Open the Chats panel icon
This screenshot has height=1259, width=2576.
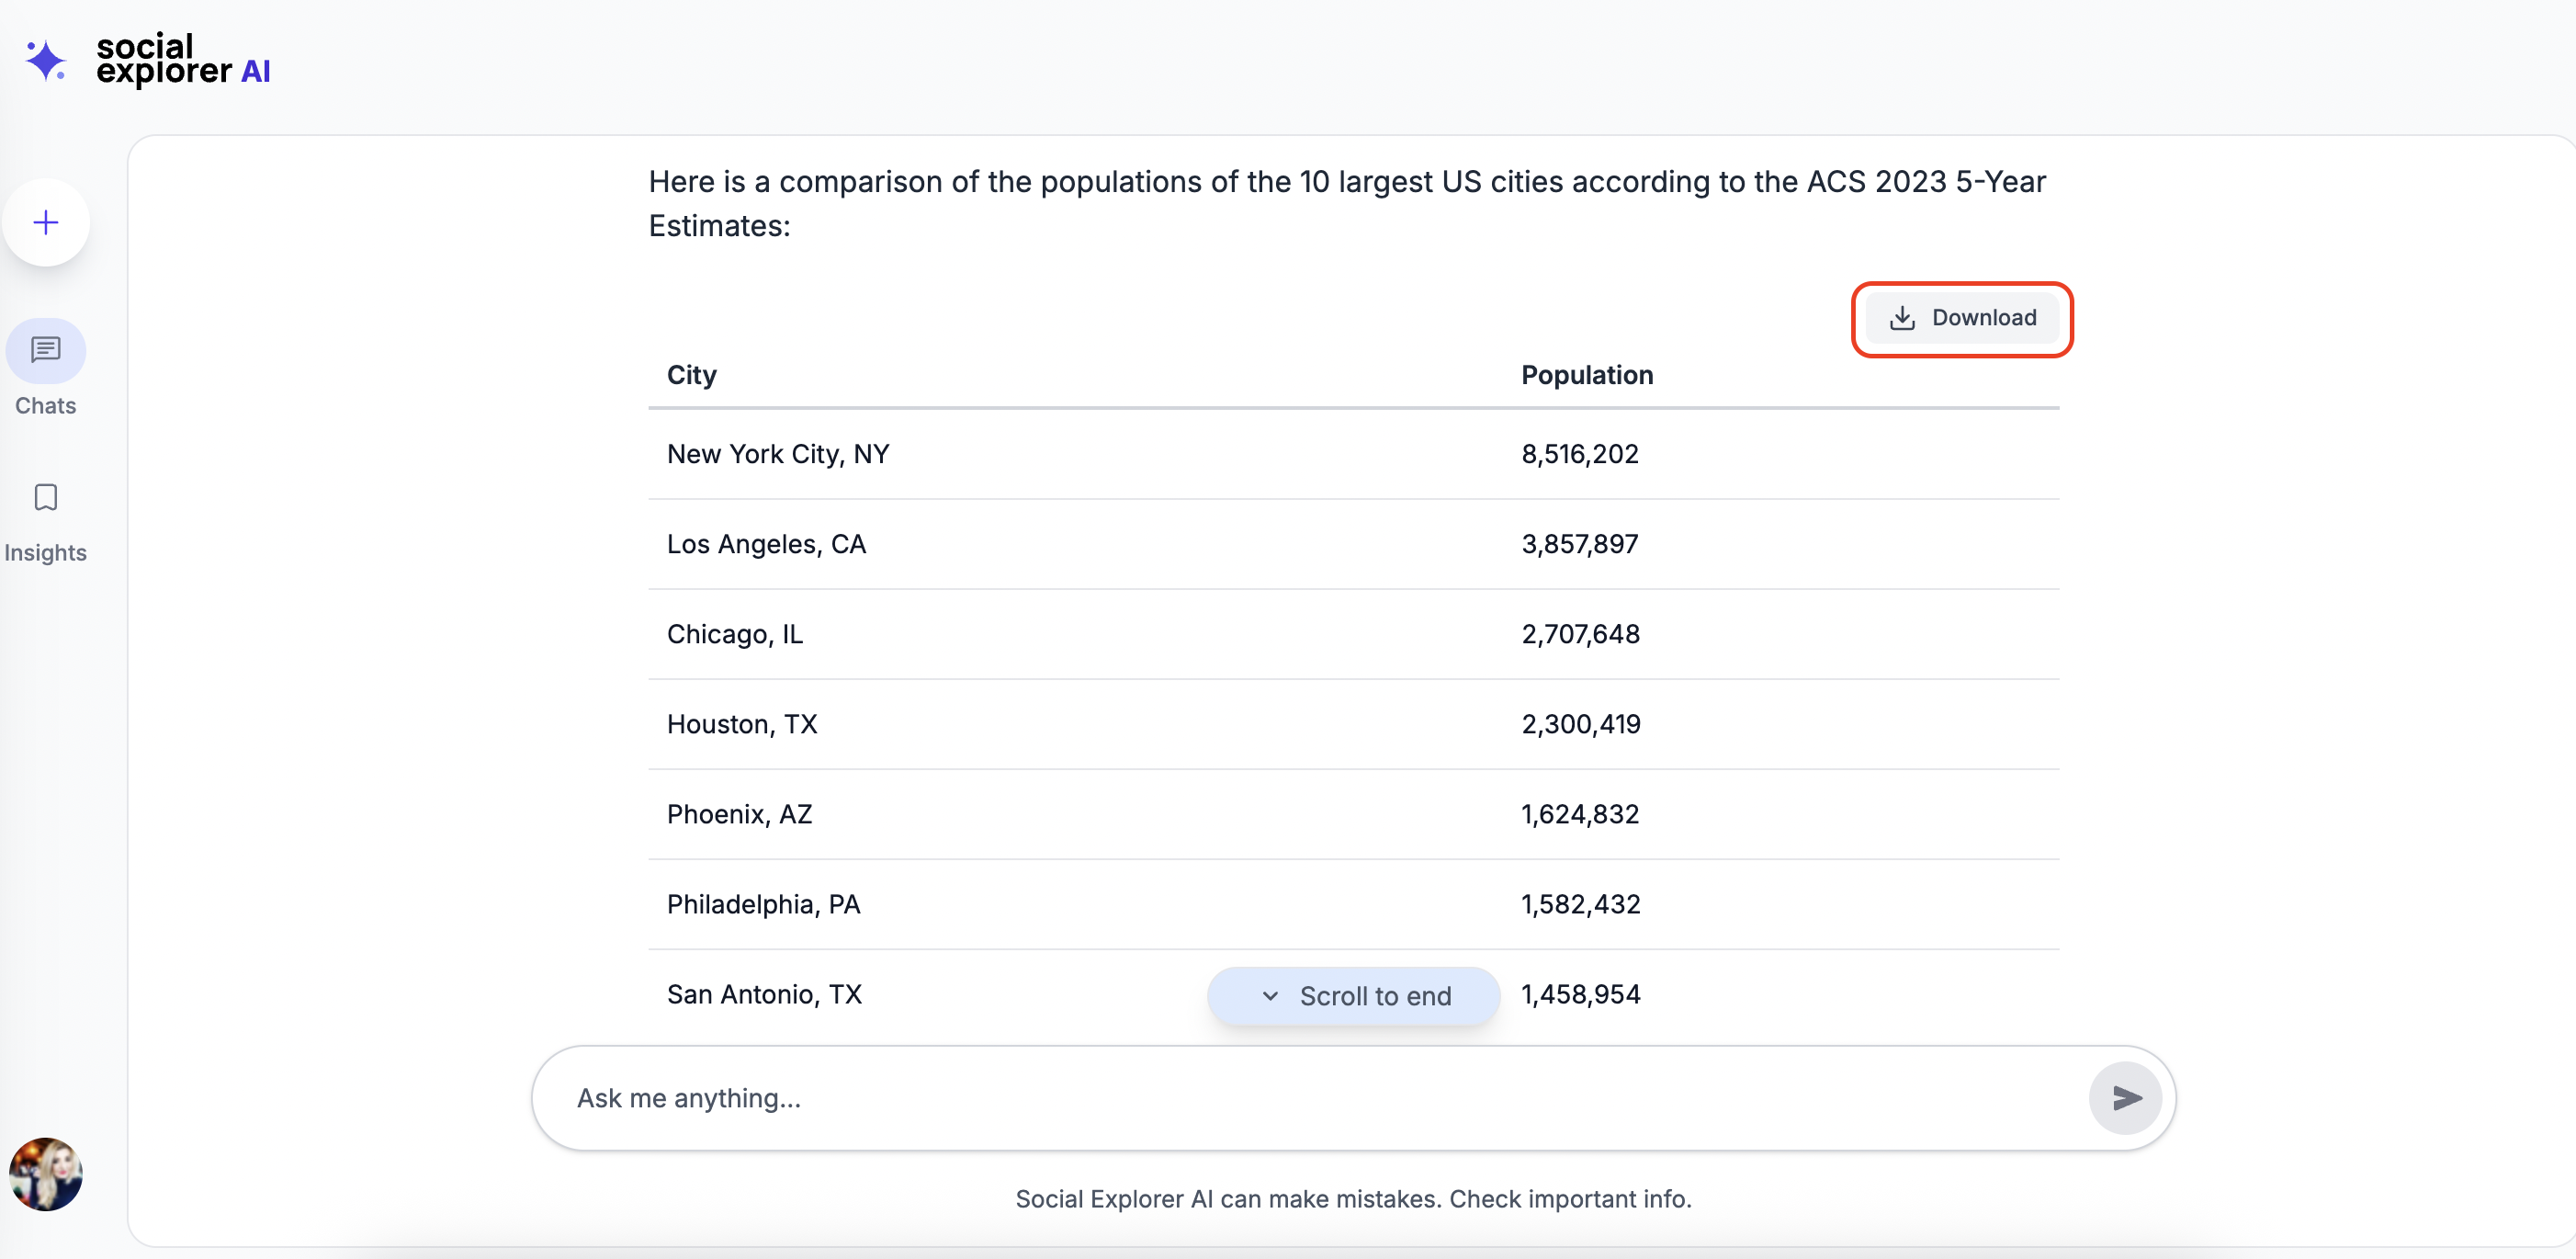[x=46, y=350]
